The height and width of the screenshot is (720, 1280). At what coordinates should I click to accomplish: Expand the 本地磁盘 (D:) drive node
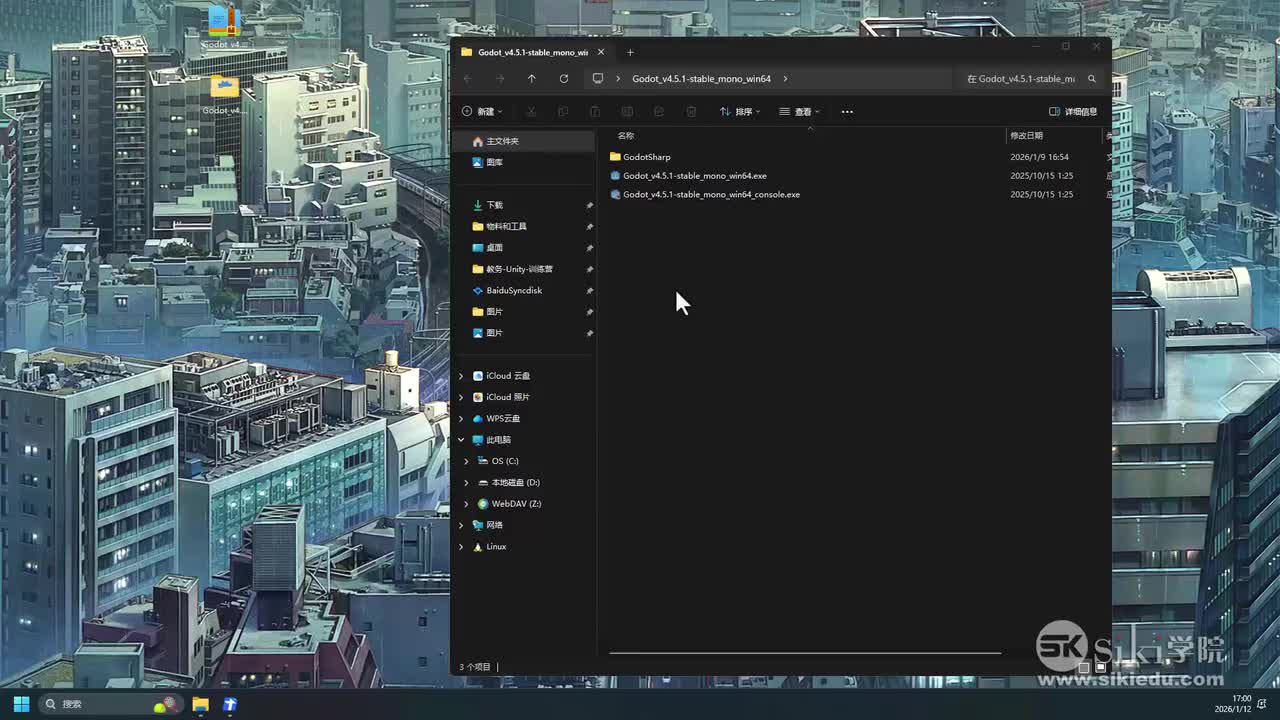pyautogui.click(x=466, y=483)
